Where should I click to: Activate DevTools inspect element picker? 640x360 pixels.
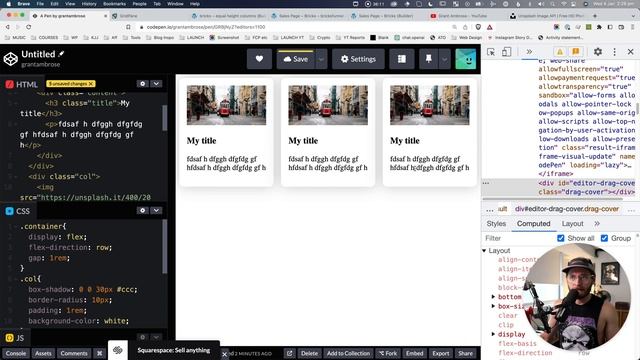pos(491,52)
